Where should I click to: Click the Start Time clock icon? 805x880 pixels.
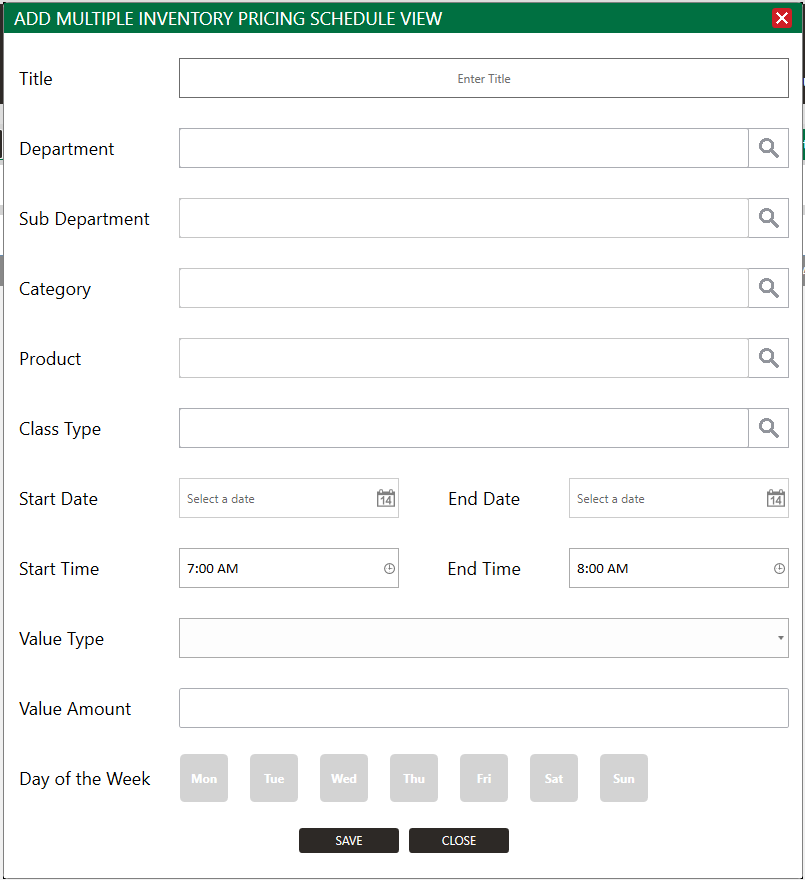pyautogui.click(x=389, y=568)
